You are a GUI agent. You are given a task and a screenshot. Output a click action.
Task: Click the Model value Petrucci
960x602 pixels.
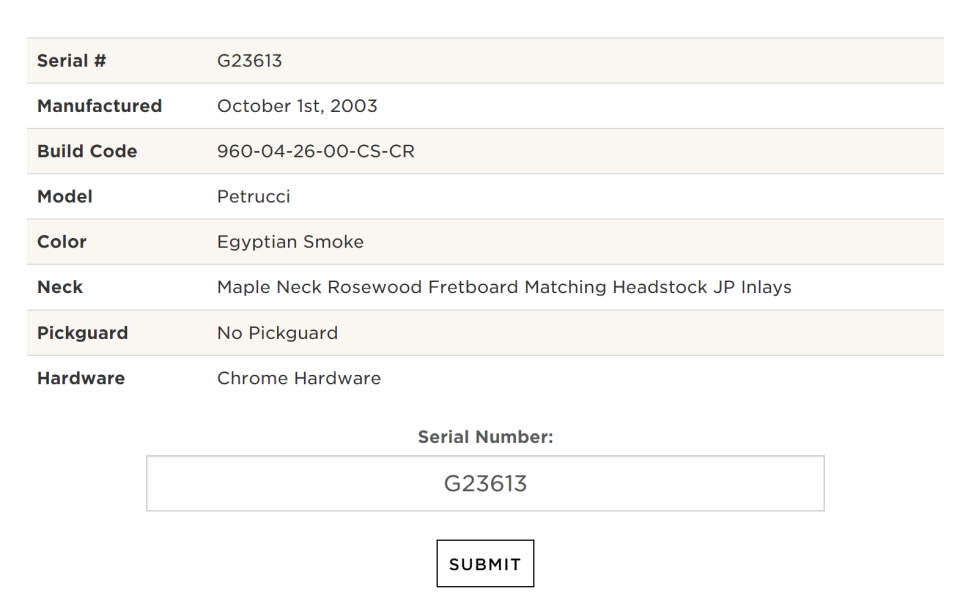tap(253, 197)
